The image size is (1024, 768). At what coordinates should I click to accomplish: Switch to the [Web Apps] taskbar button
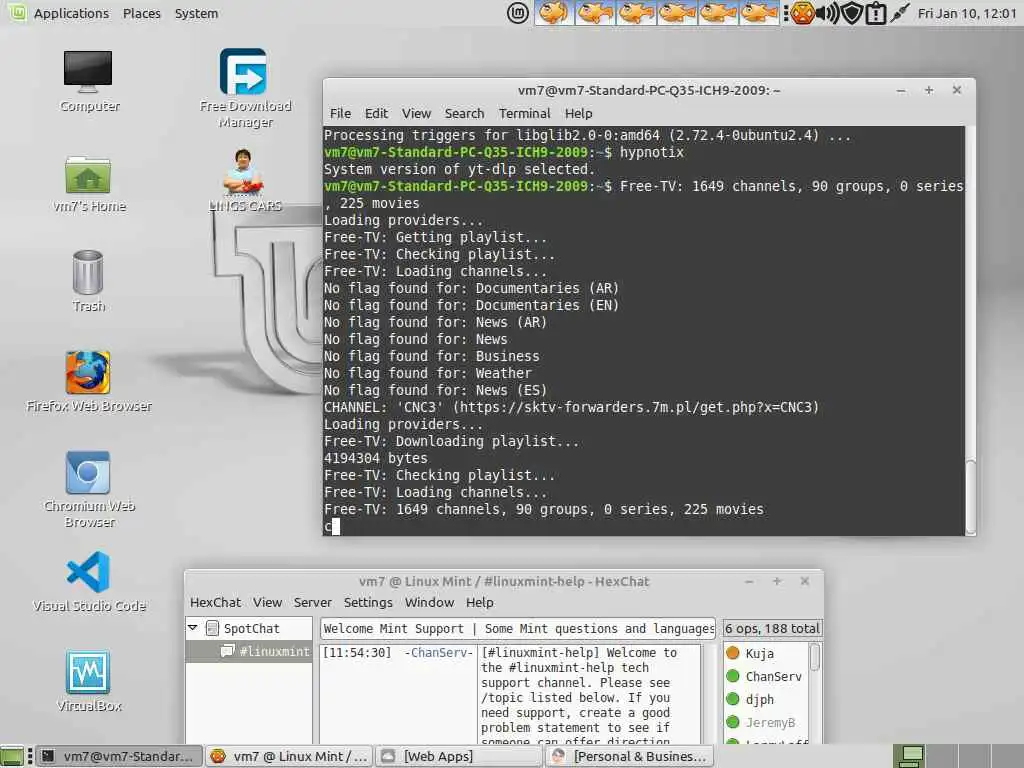coord(460,756)
